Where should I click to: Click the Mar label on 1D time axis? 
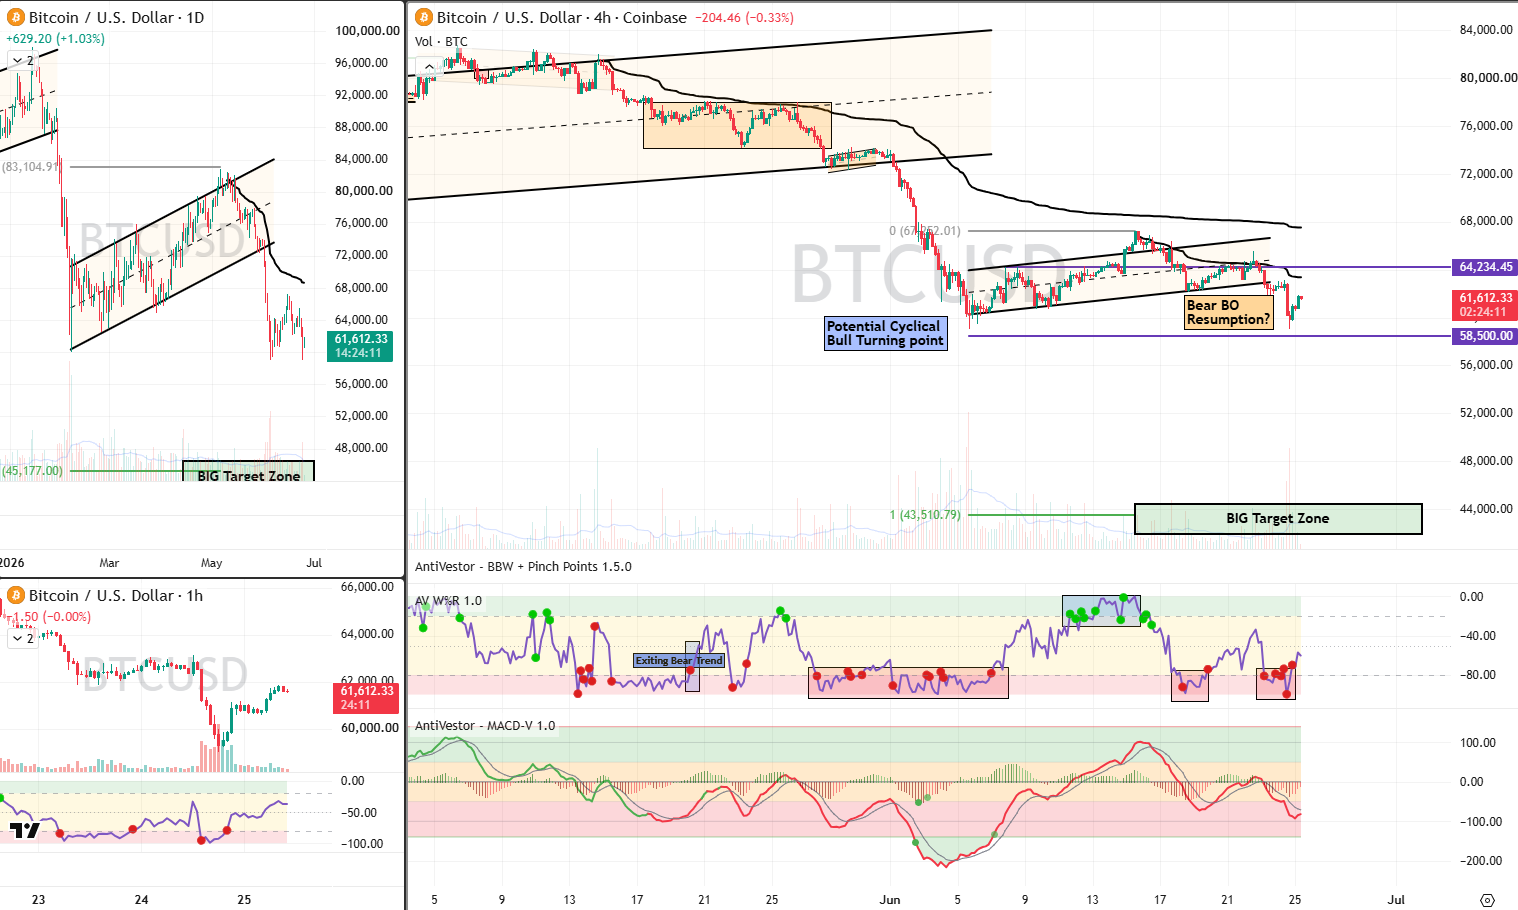click(x=109, y=563)
